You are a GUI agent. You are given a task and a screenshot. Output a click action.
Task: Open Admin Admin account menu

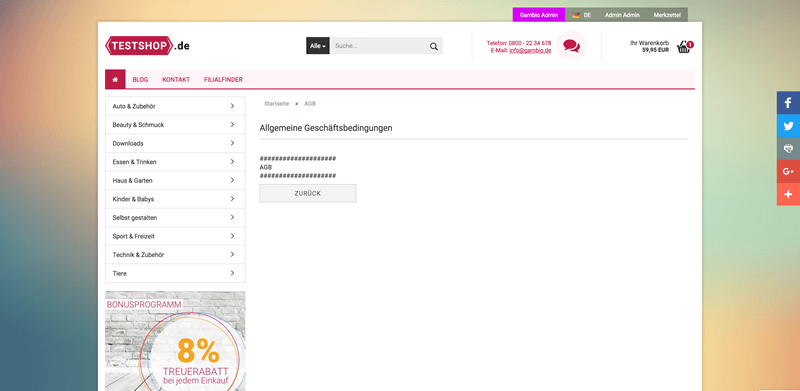[622, 15]
